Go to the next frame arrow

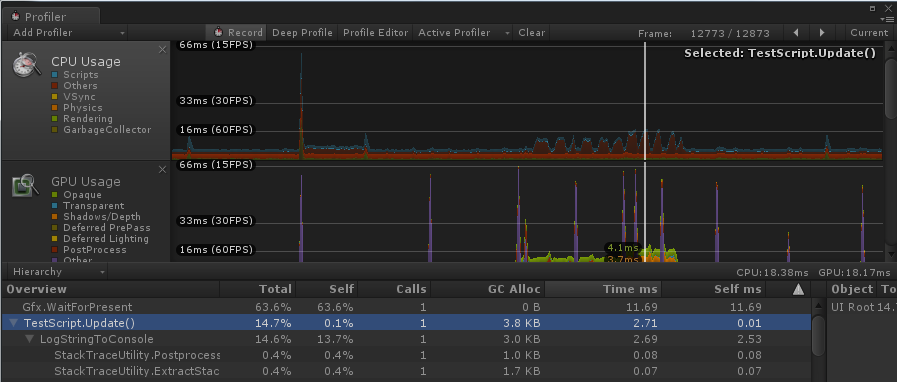coord(822,33)
